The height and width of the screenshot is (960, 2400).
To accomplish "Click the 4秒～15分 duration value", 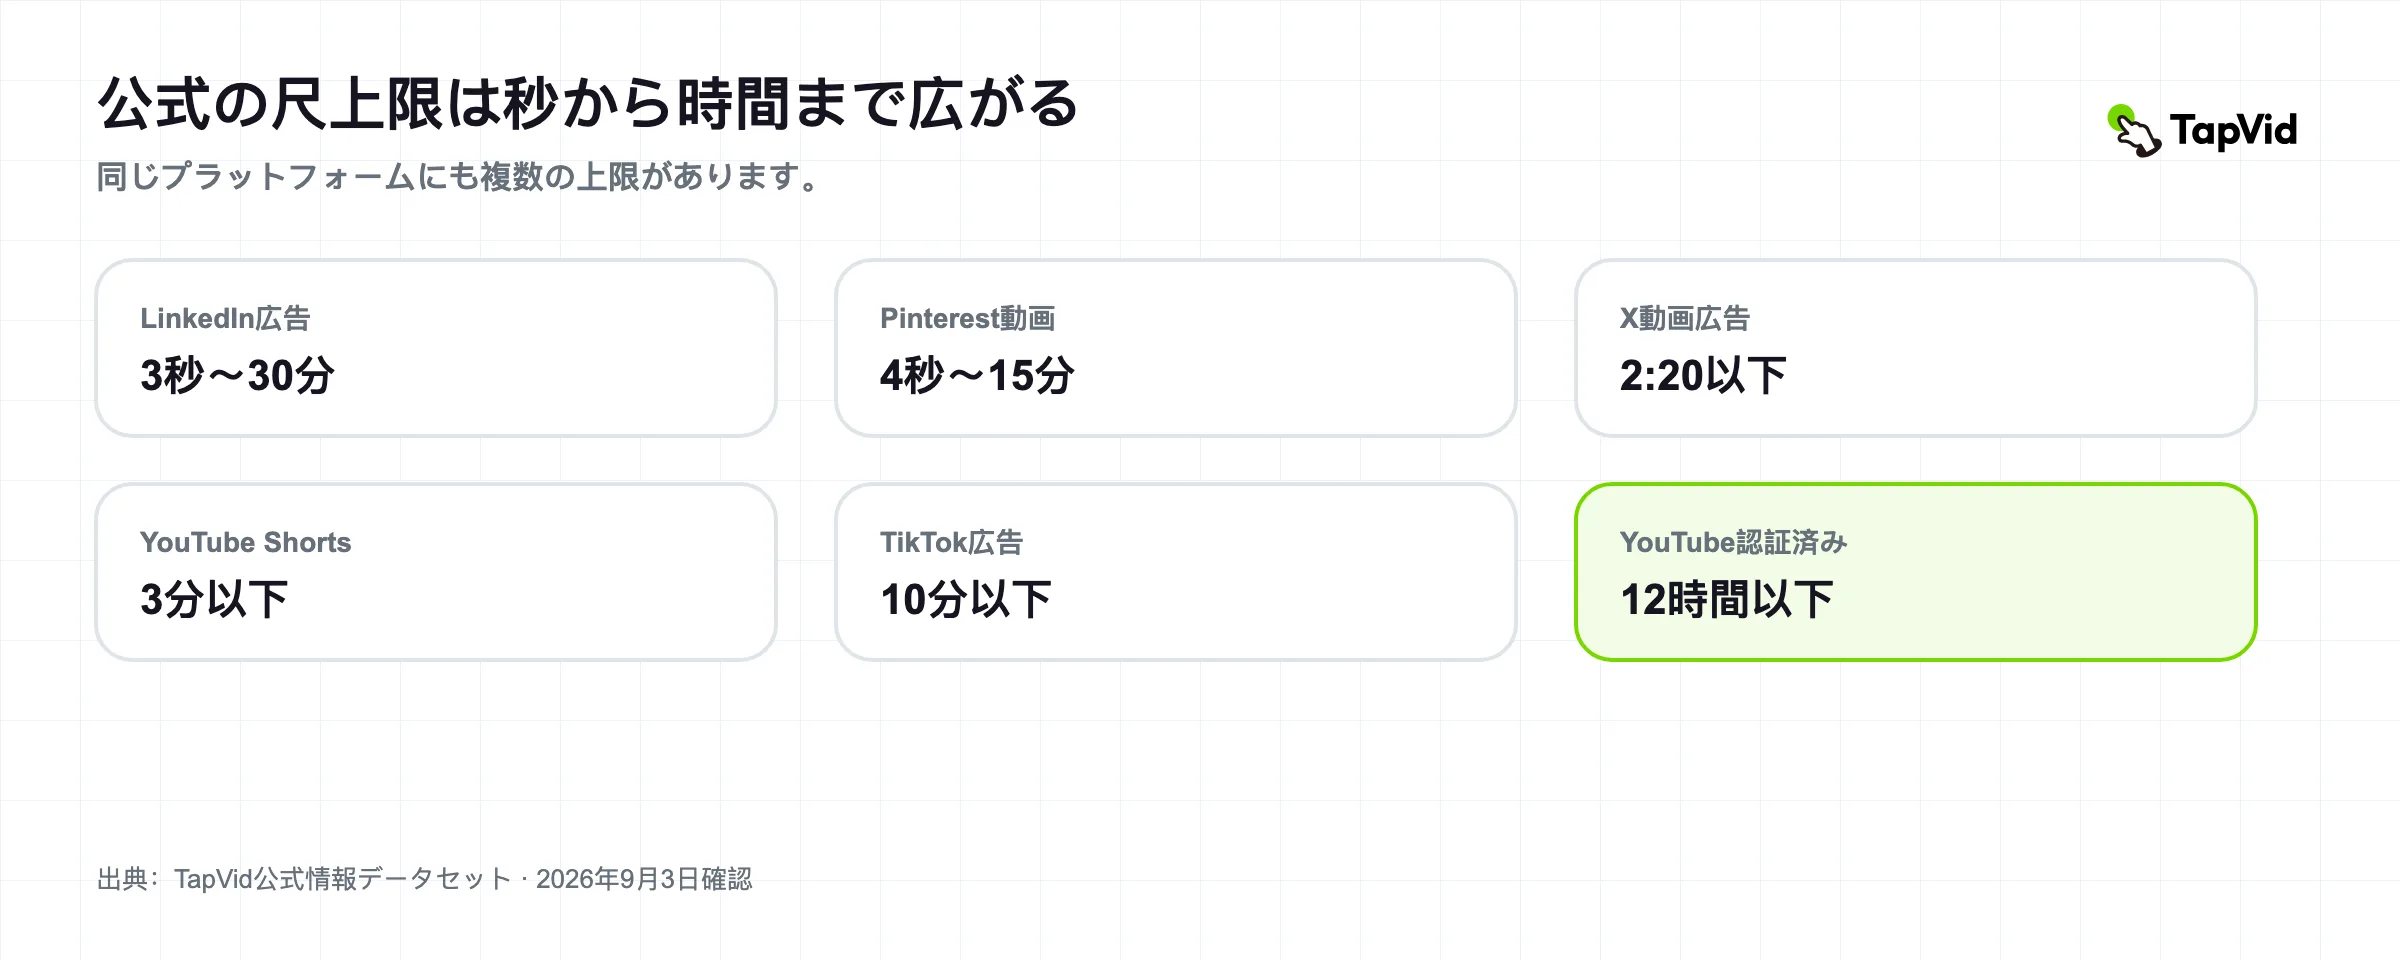I will pyautogui.click(x=977, y=376).
